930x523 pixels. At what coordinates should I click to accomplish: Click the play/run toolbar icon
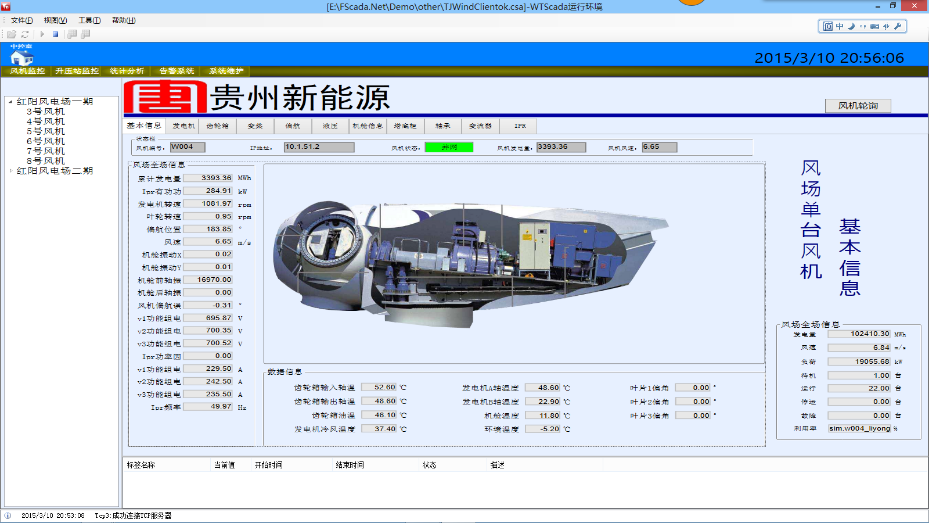coord(42,34)
